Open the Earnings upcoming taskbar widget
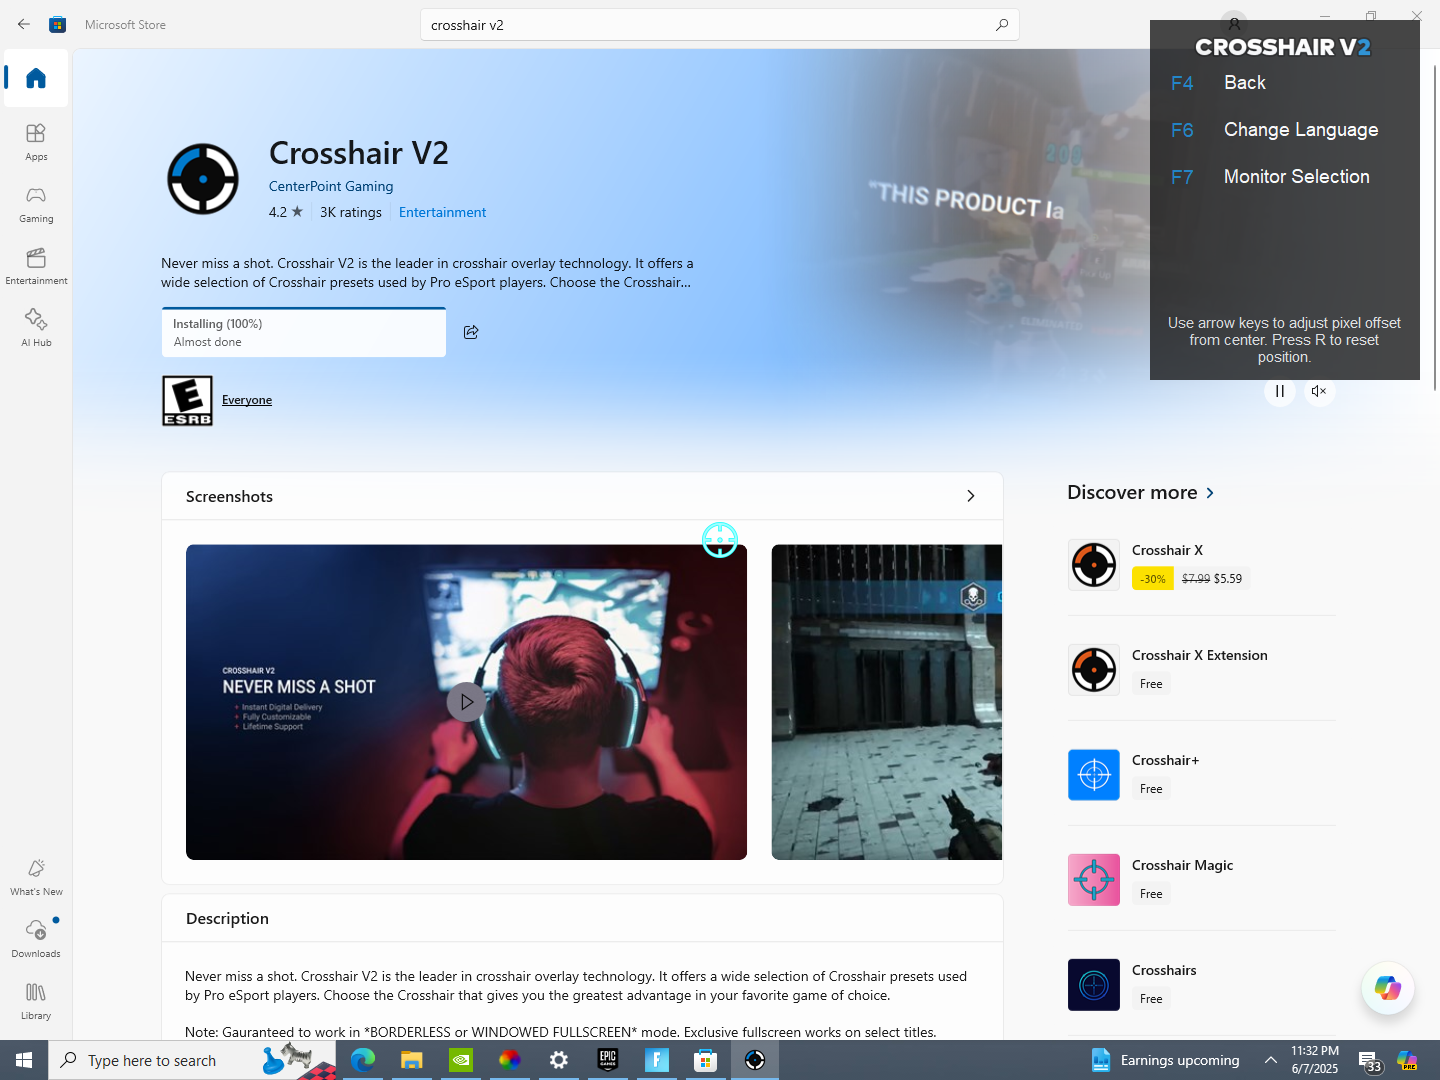The image size is (1440, 1080). (1166, 1060)
